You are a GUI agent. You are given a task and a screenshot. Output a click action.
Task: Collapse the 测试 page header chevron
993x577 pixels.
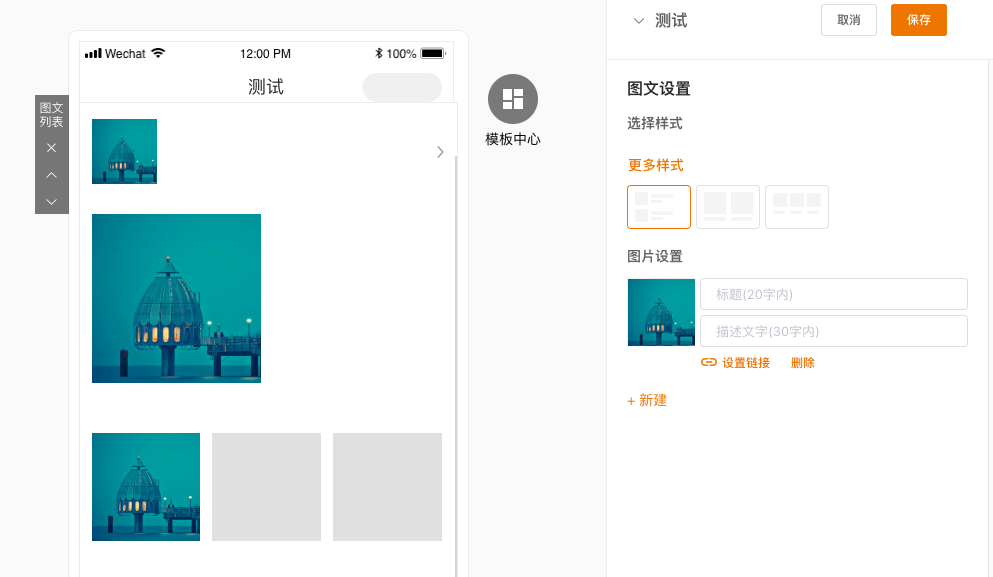point(638,21)
